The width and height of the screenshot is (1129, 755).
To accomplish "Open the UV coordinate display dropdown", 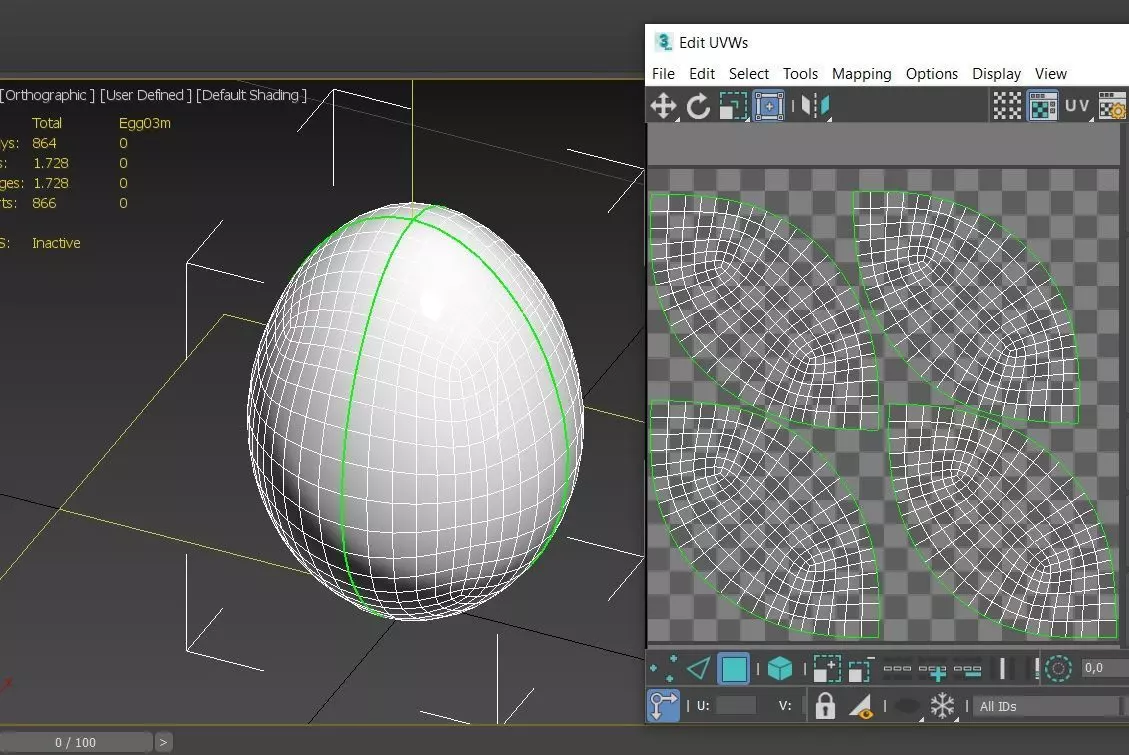I will coord(1078,107).
